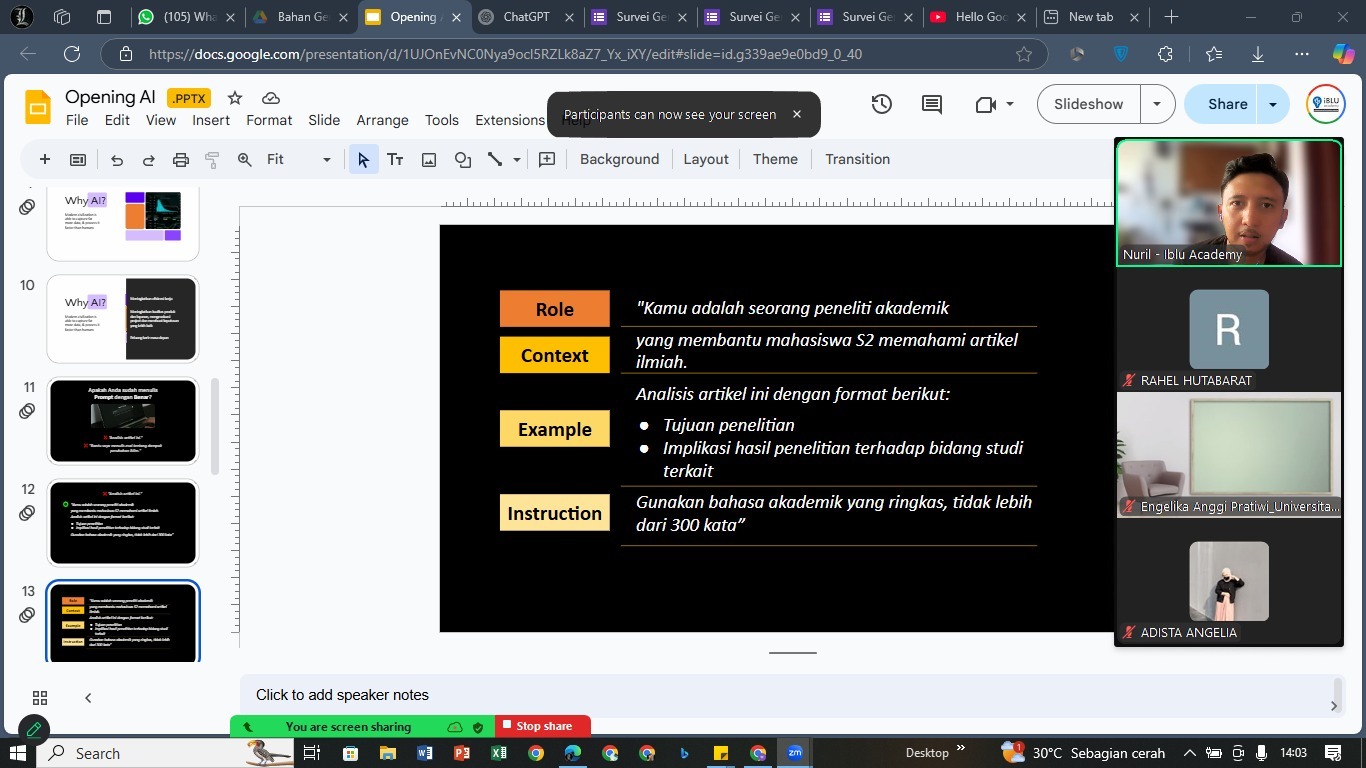The width and height of the screenshot is (1366, 768).
Task: Star the Opening AI presentation
Action: click(x=235, y=98)
